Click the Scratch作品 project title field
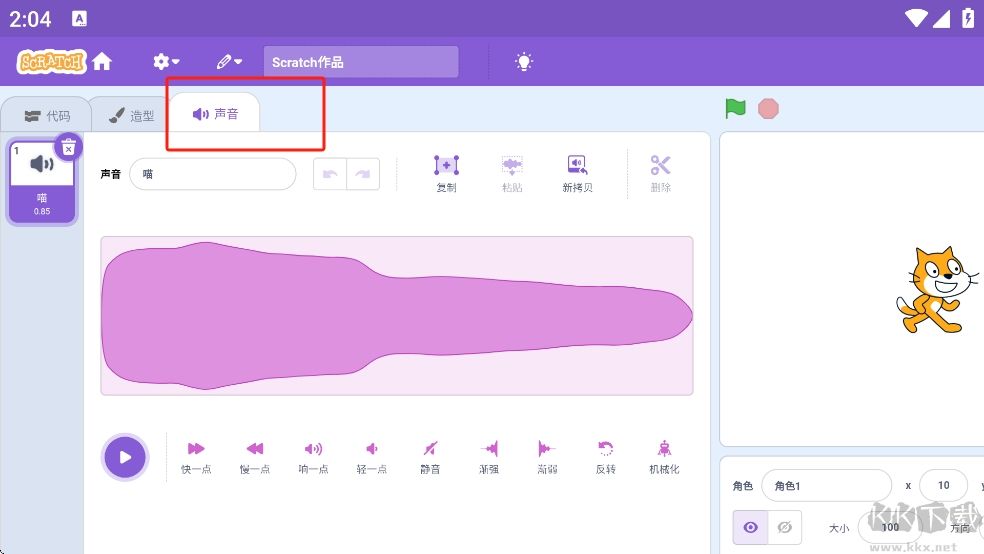984x554 pixels. coord(361,62)
